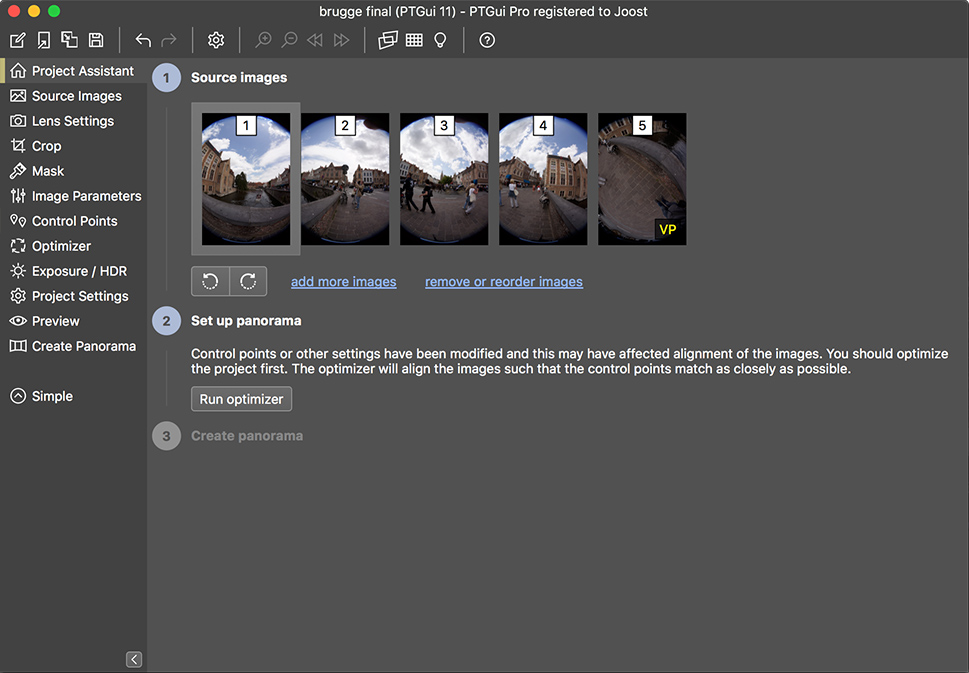Open the Project Settings tab
Screen dimensions: 969x673
pos(73,296)
